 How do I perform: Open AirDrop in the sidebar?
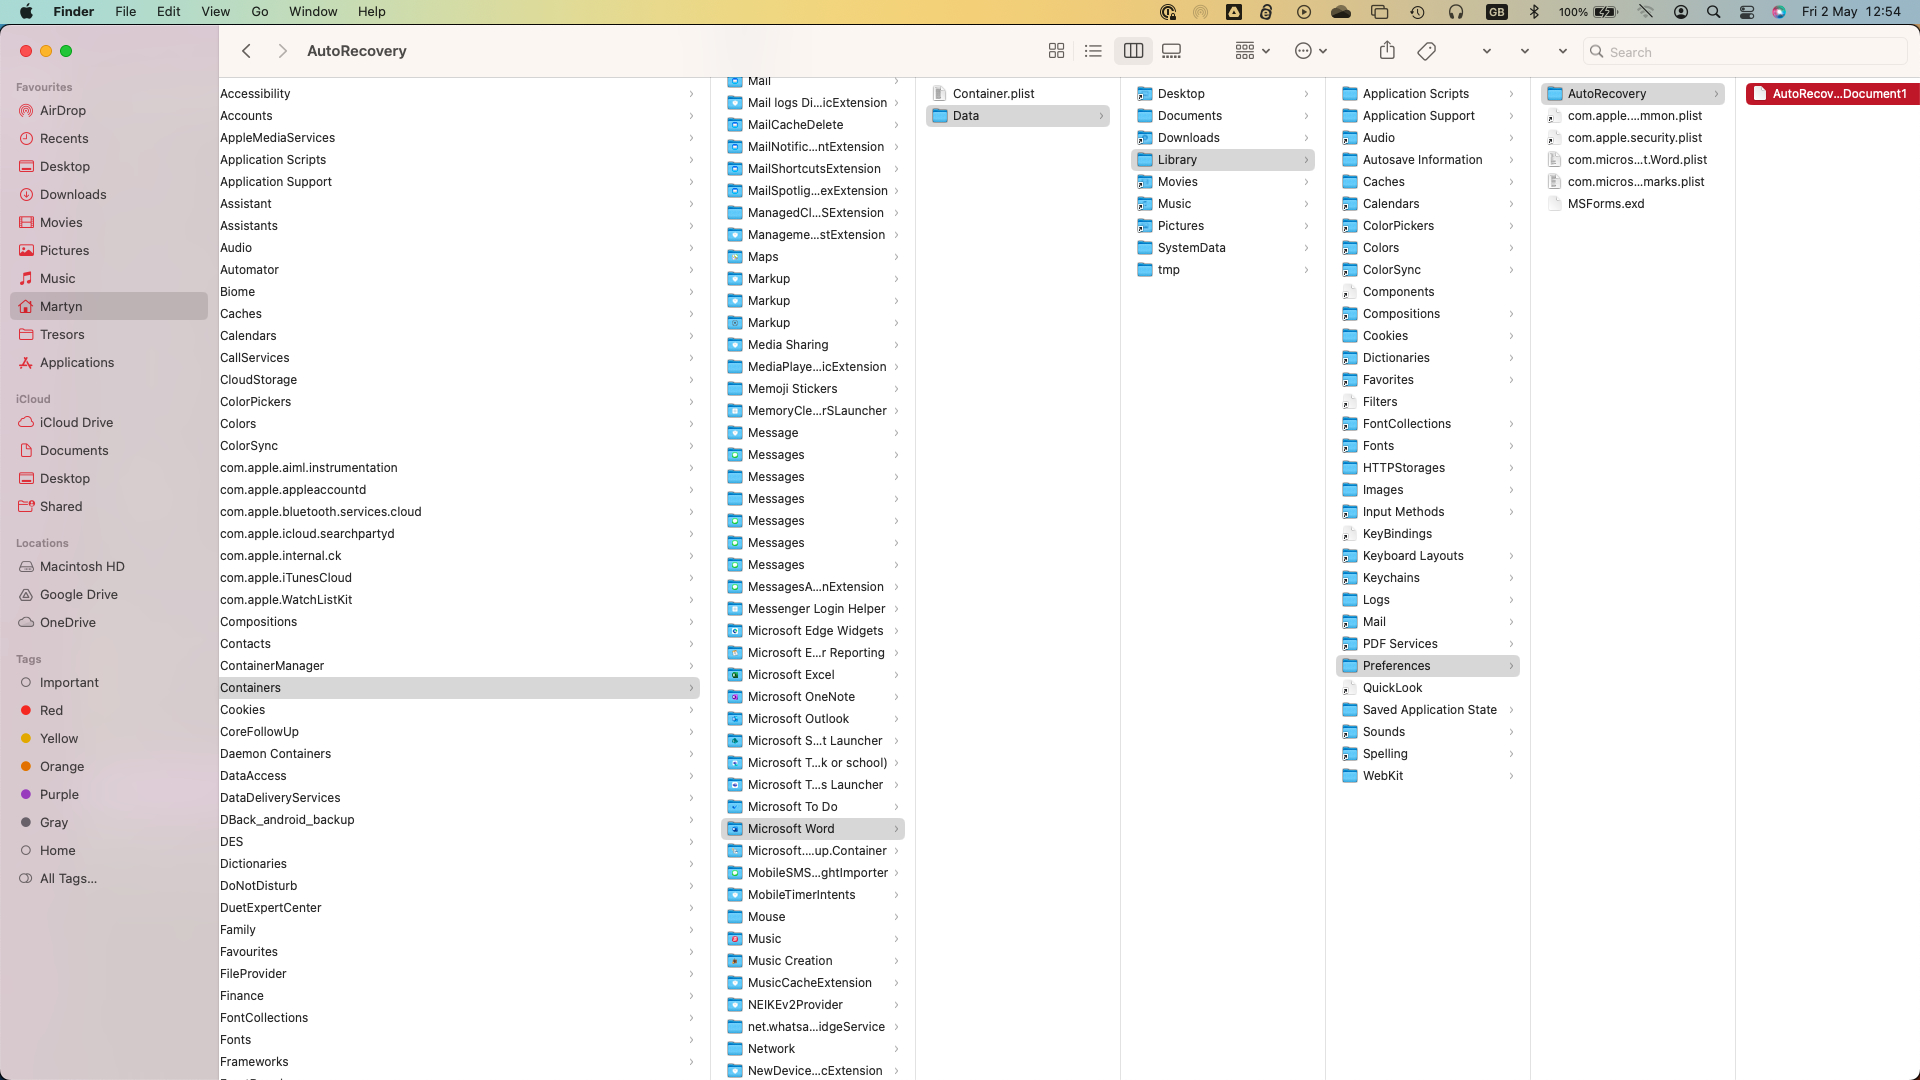tap(62, 111)
